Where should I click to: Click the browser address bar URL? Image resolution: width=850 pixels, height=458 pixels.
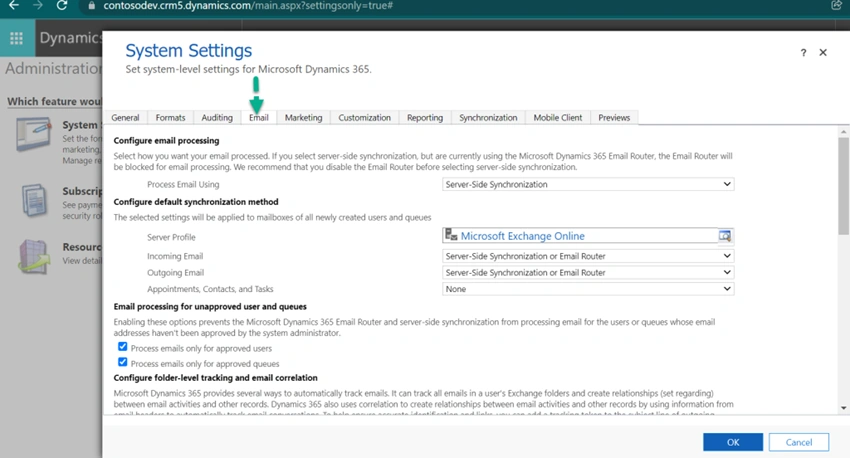click(248, 6)
